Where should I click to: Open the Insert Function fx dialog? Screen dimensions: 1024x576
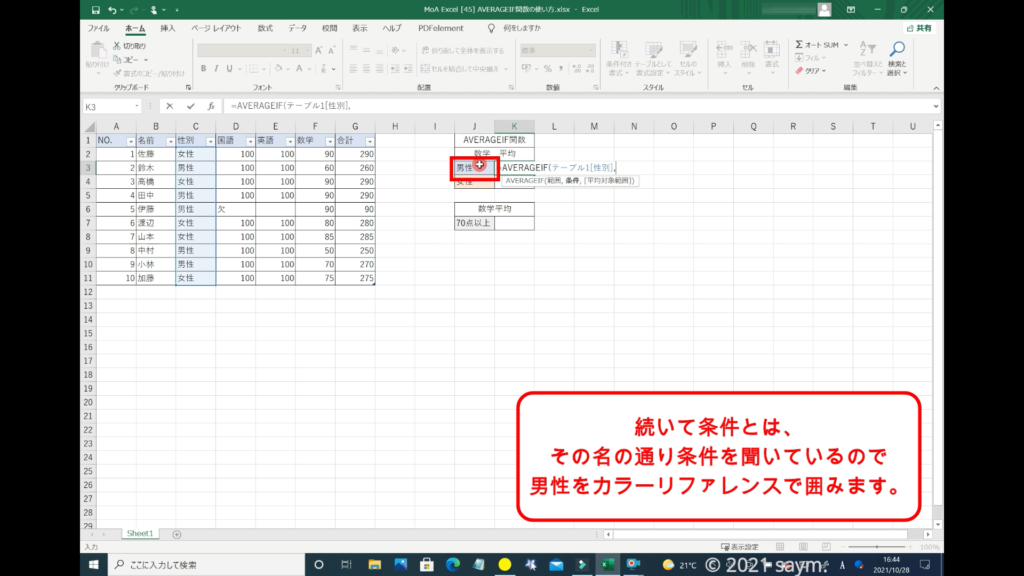tap(210, 106)
